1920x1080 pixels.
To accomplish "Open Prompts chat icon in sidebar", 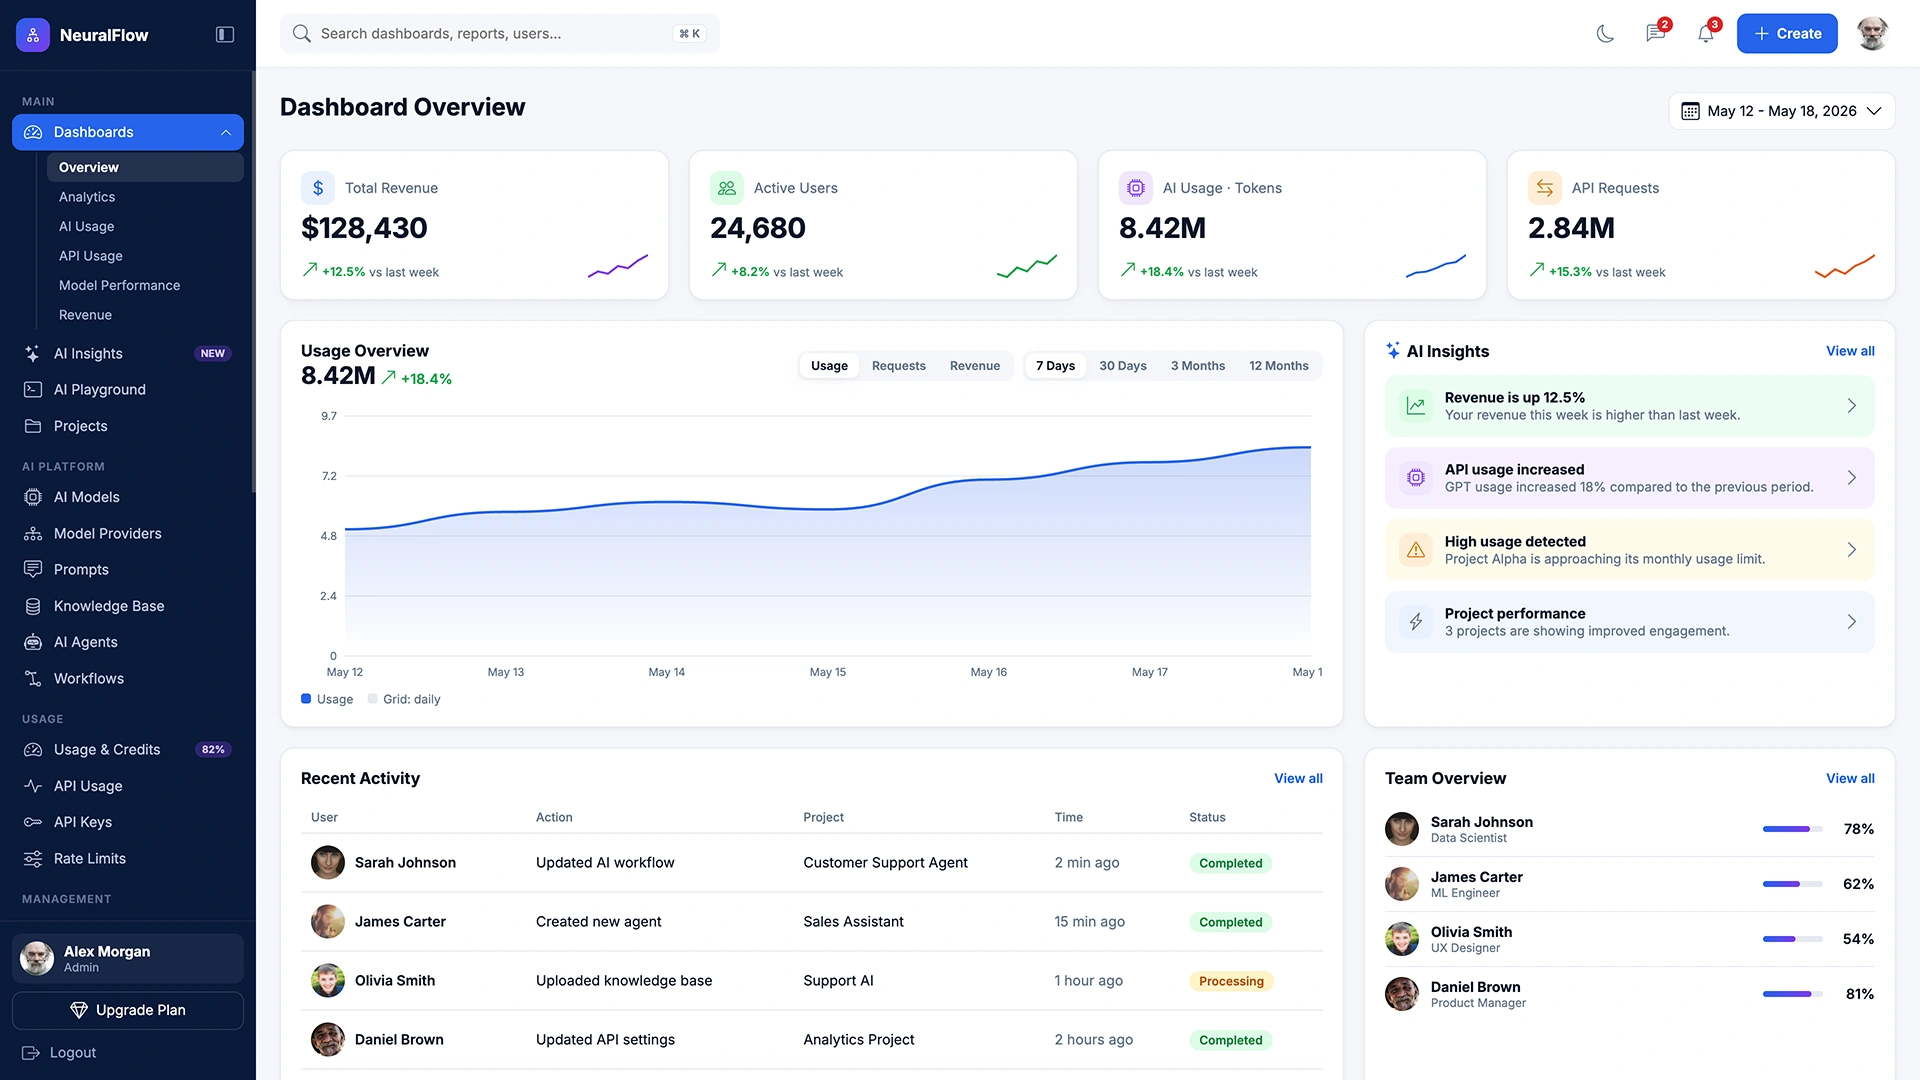I will [x=33, y=570].
